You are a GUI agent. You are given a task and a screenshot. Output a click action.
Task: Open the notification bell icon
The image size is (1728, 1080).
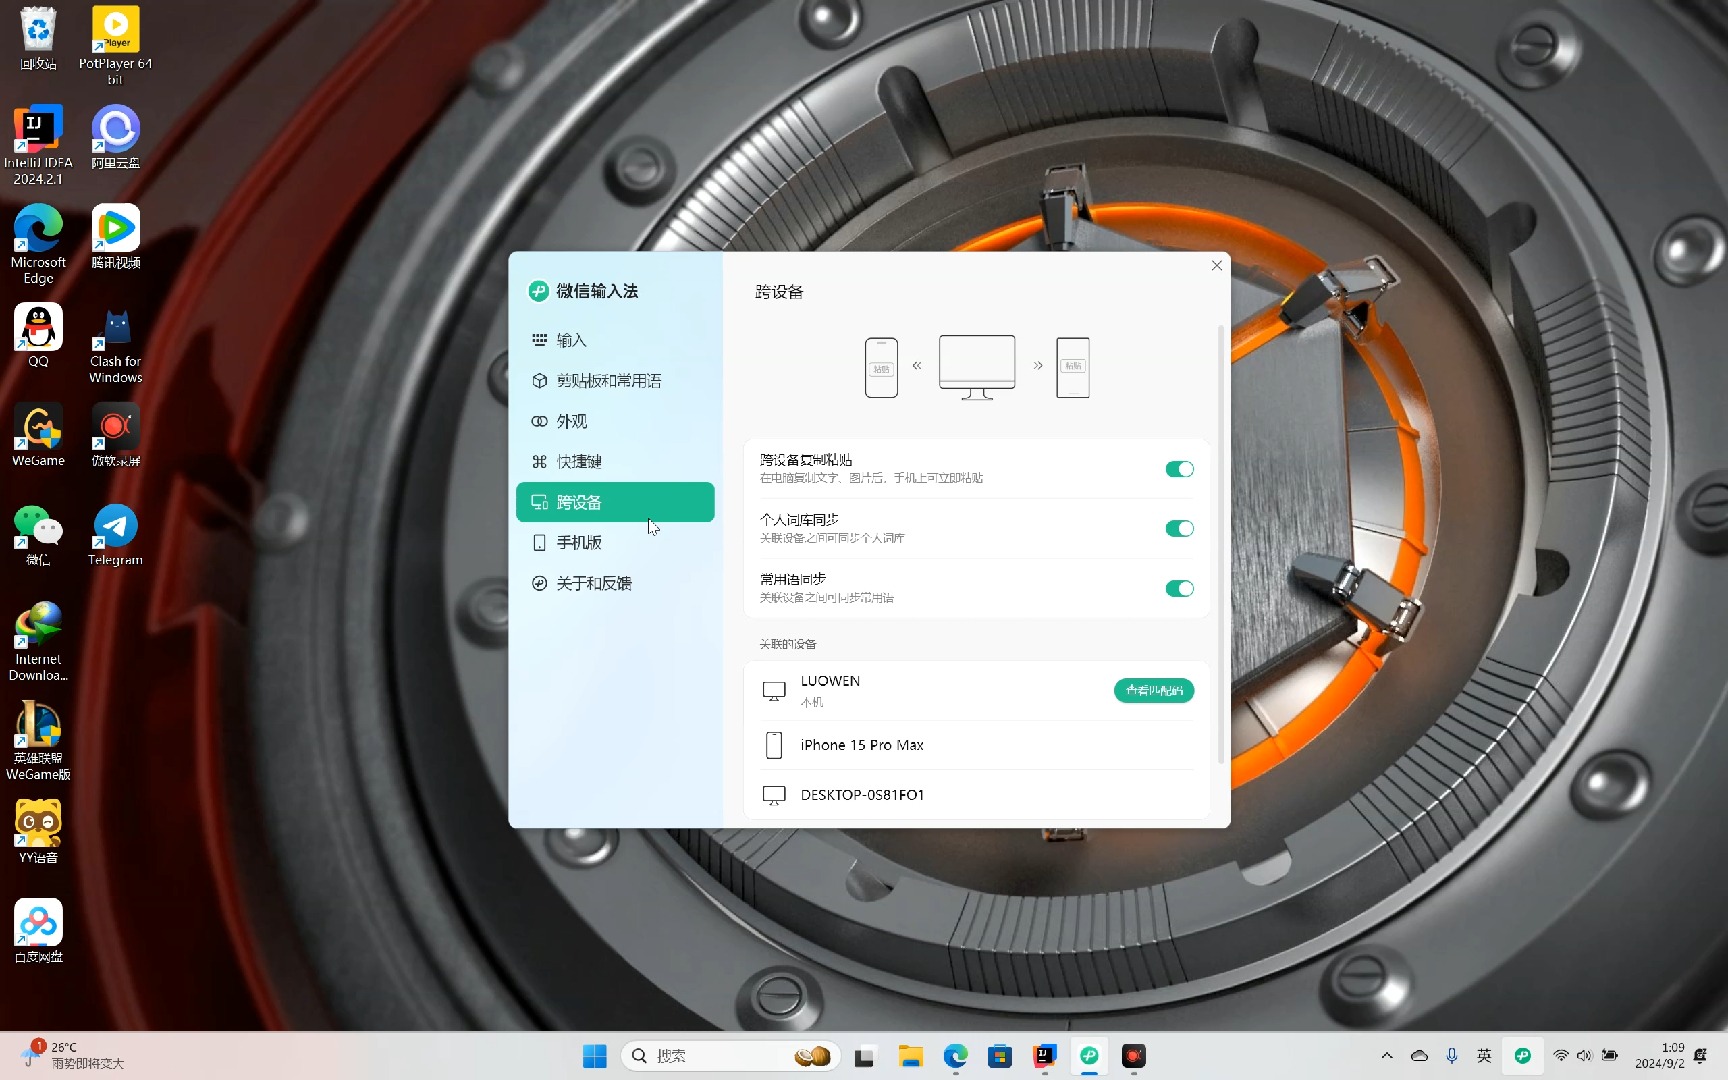tap(1701, 1056)
